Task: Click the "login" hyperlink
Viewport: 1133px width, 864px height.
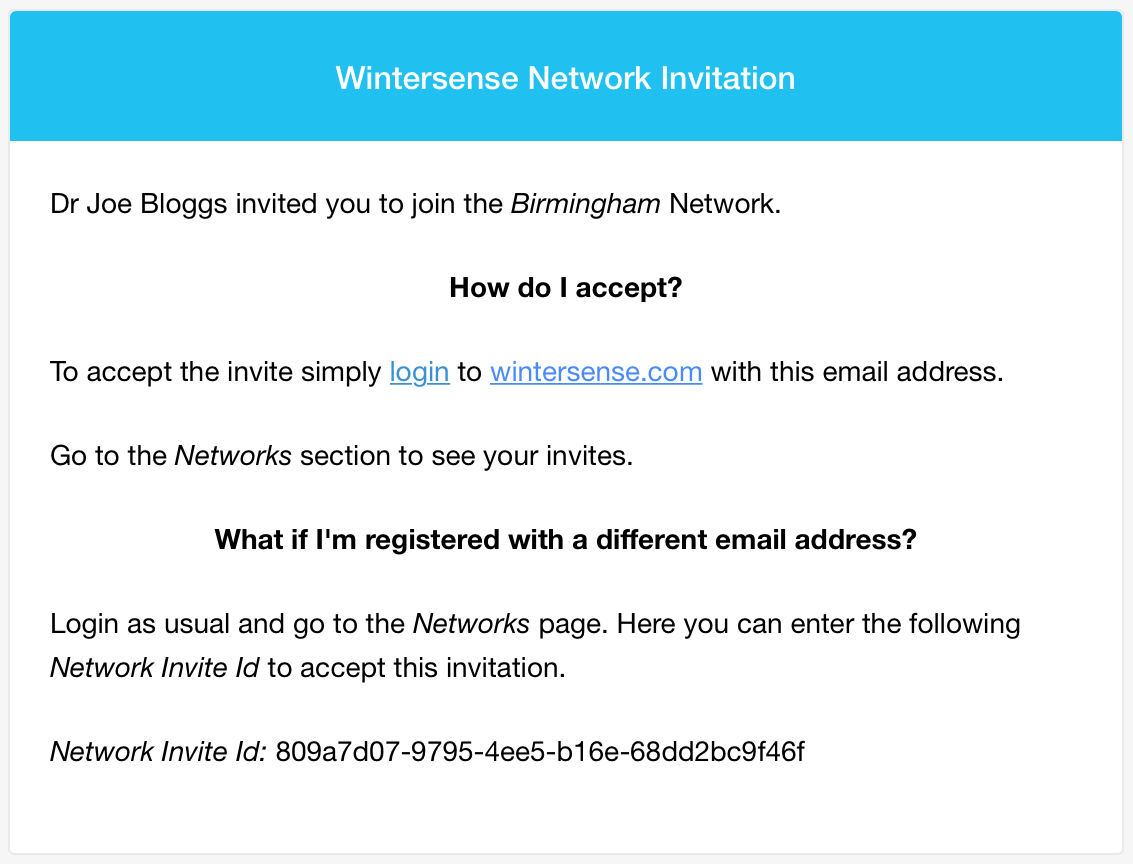Action: click(x=420, y=373)
